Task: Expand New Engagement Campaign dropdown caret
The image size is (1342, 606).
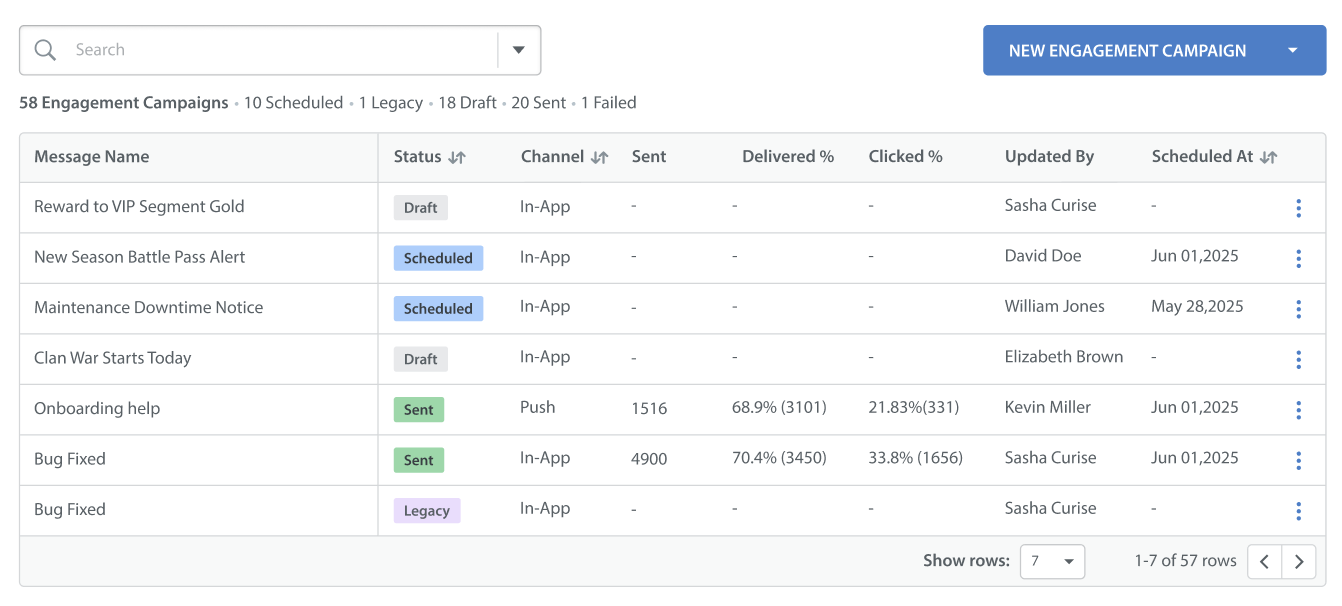Action: [1292, 50]
